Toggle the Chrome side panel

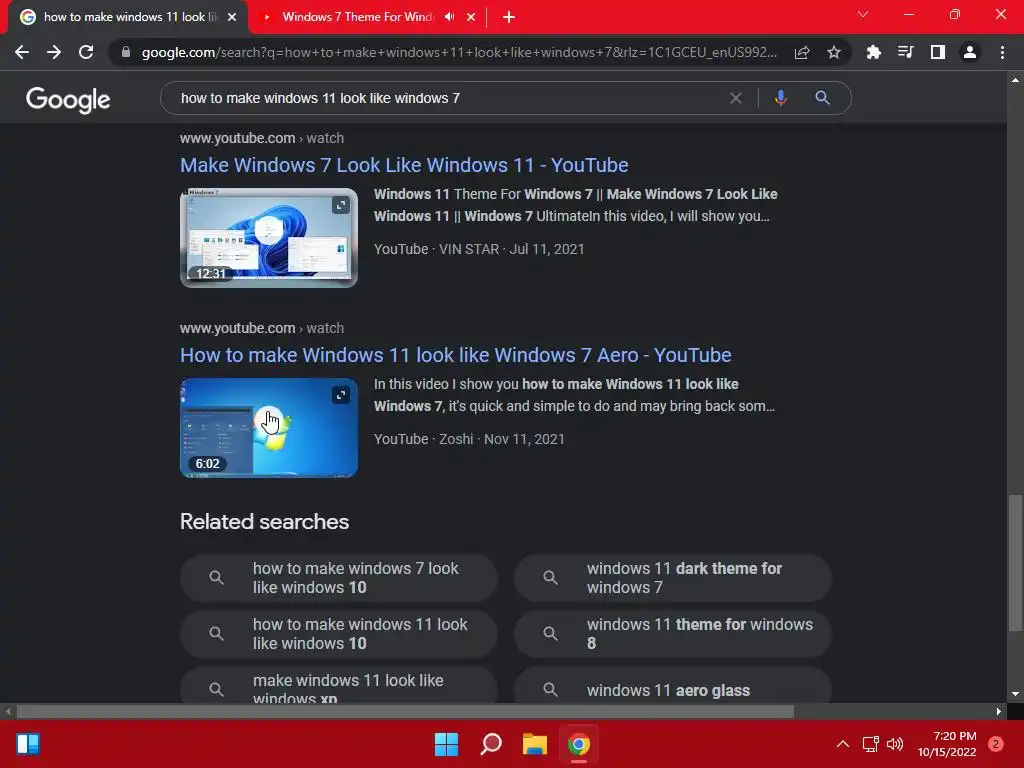pos(938,52)
